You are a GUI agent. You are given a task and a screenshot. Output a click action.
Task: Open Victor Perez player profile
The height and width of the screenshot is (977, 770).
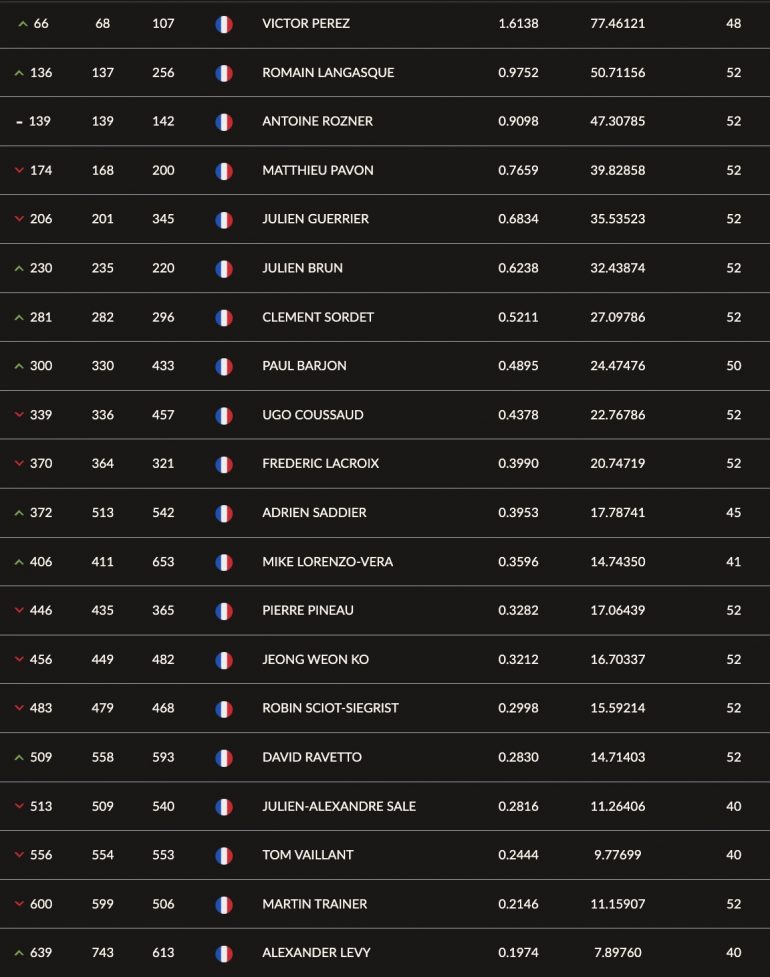[x=306, y=24]
